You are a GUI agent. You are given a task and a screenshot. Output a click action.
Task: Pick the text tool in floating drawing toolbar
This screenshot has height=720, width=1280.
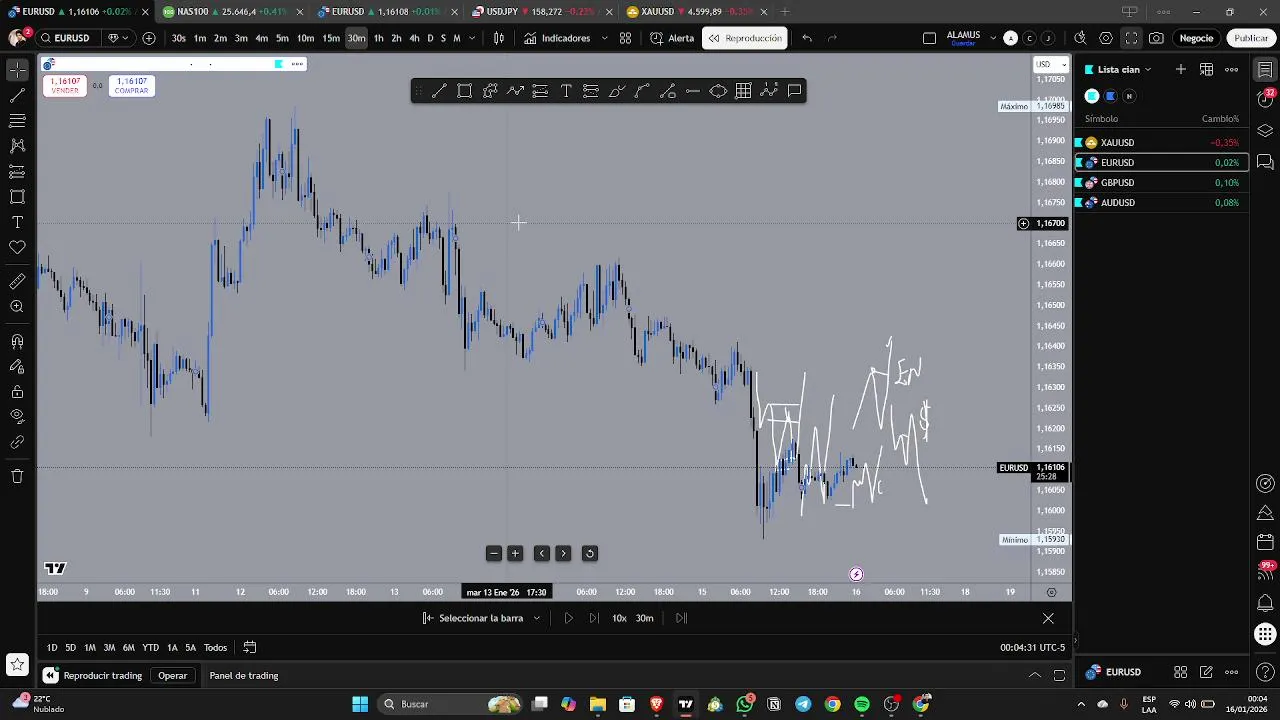pos(566,91)
